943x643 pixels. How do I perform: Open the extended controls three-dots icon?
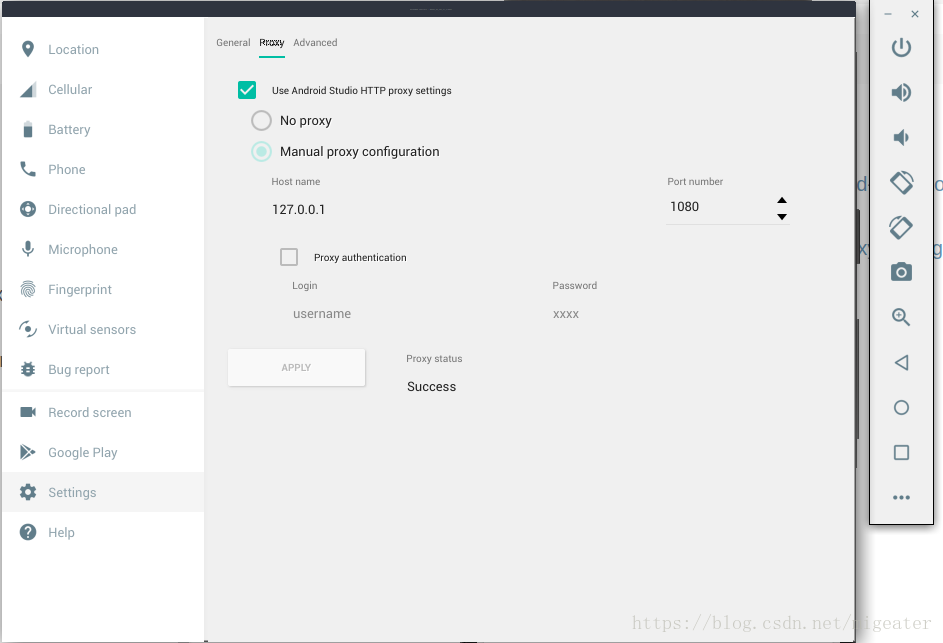click(x=901, y=497)
